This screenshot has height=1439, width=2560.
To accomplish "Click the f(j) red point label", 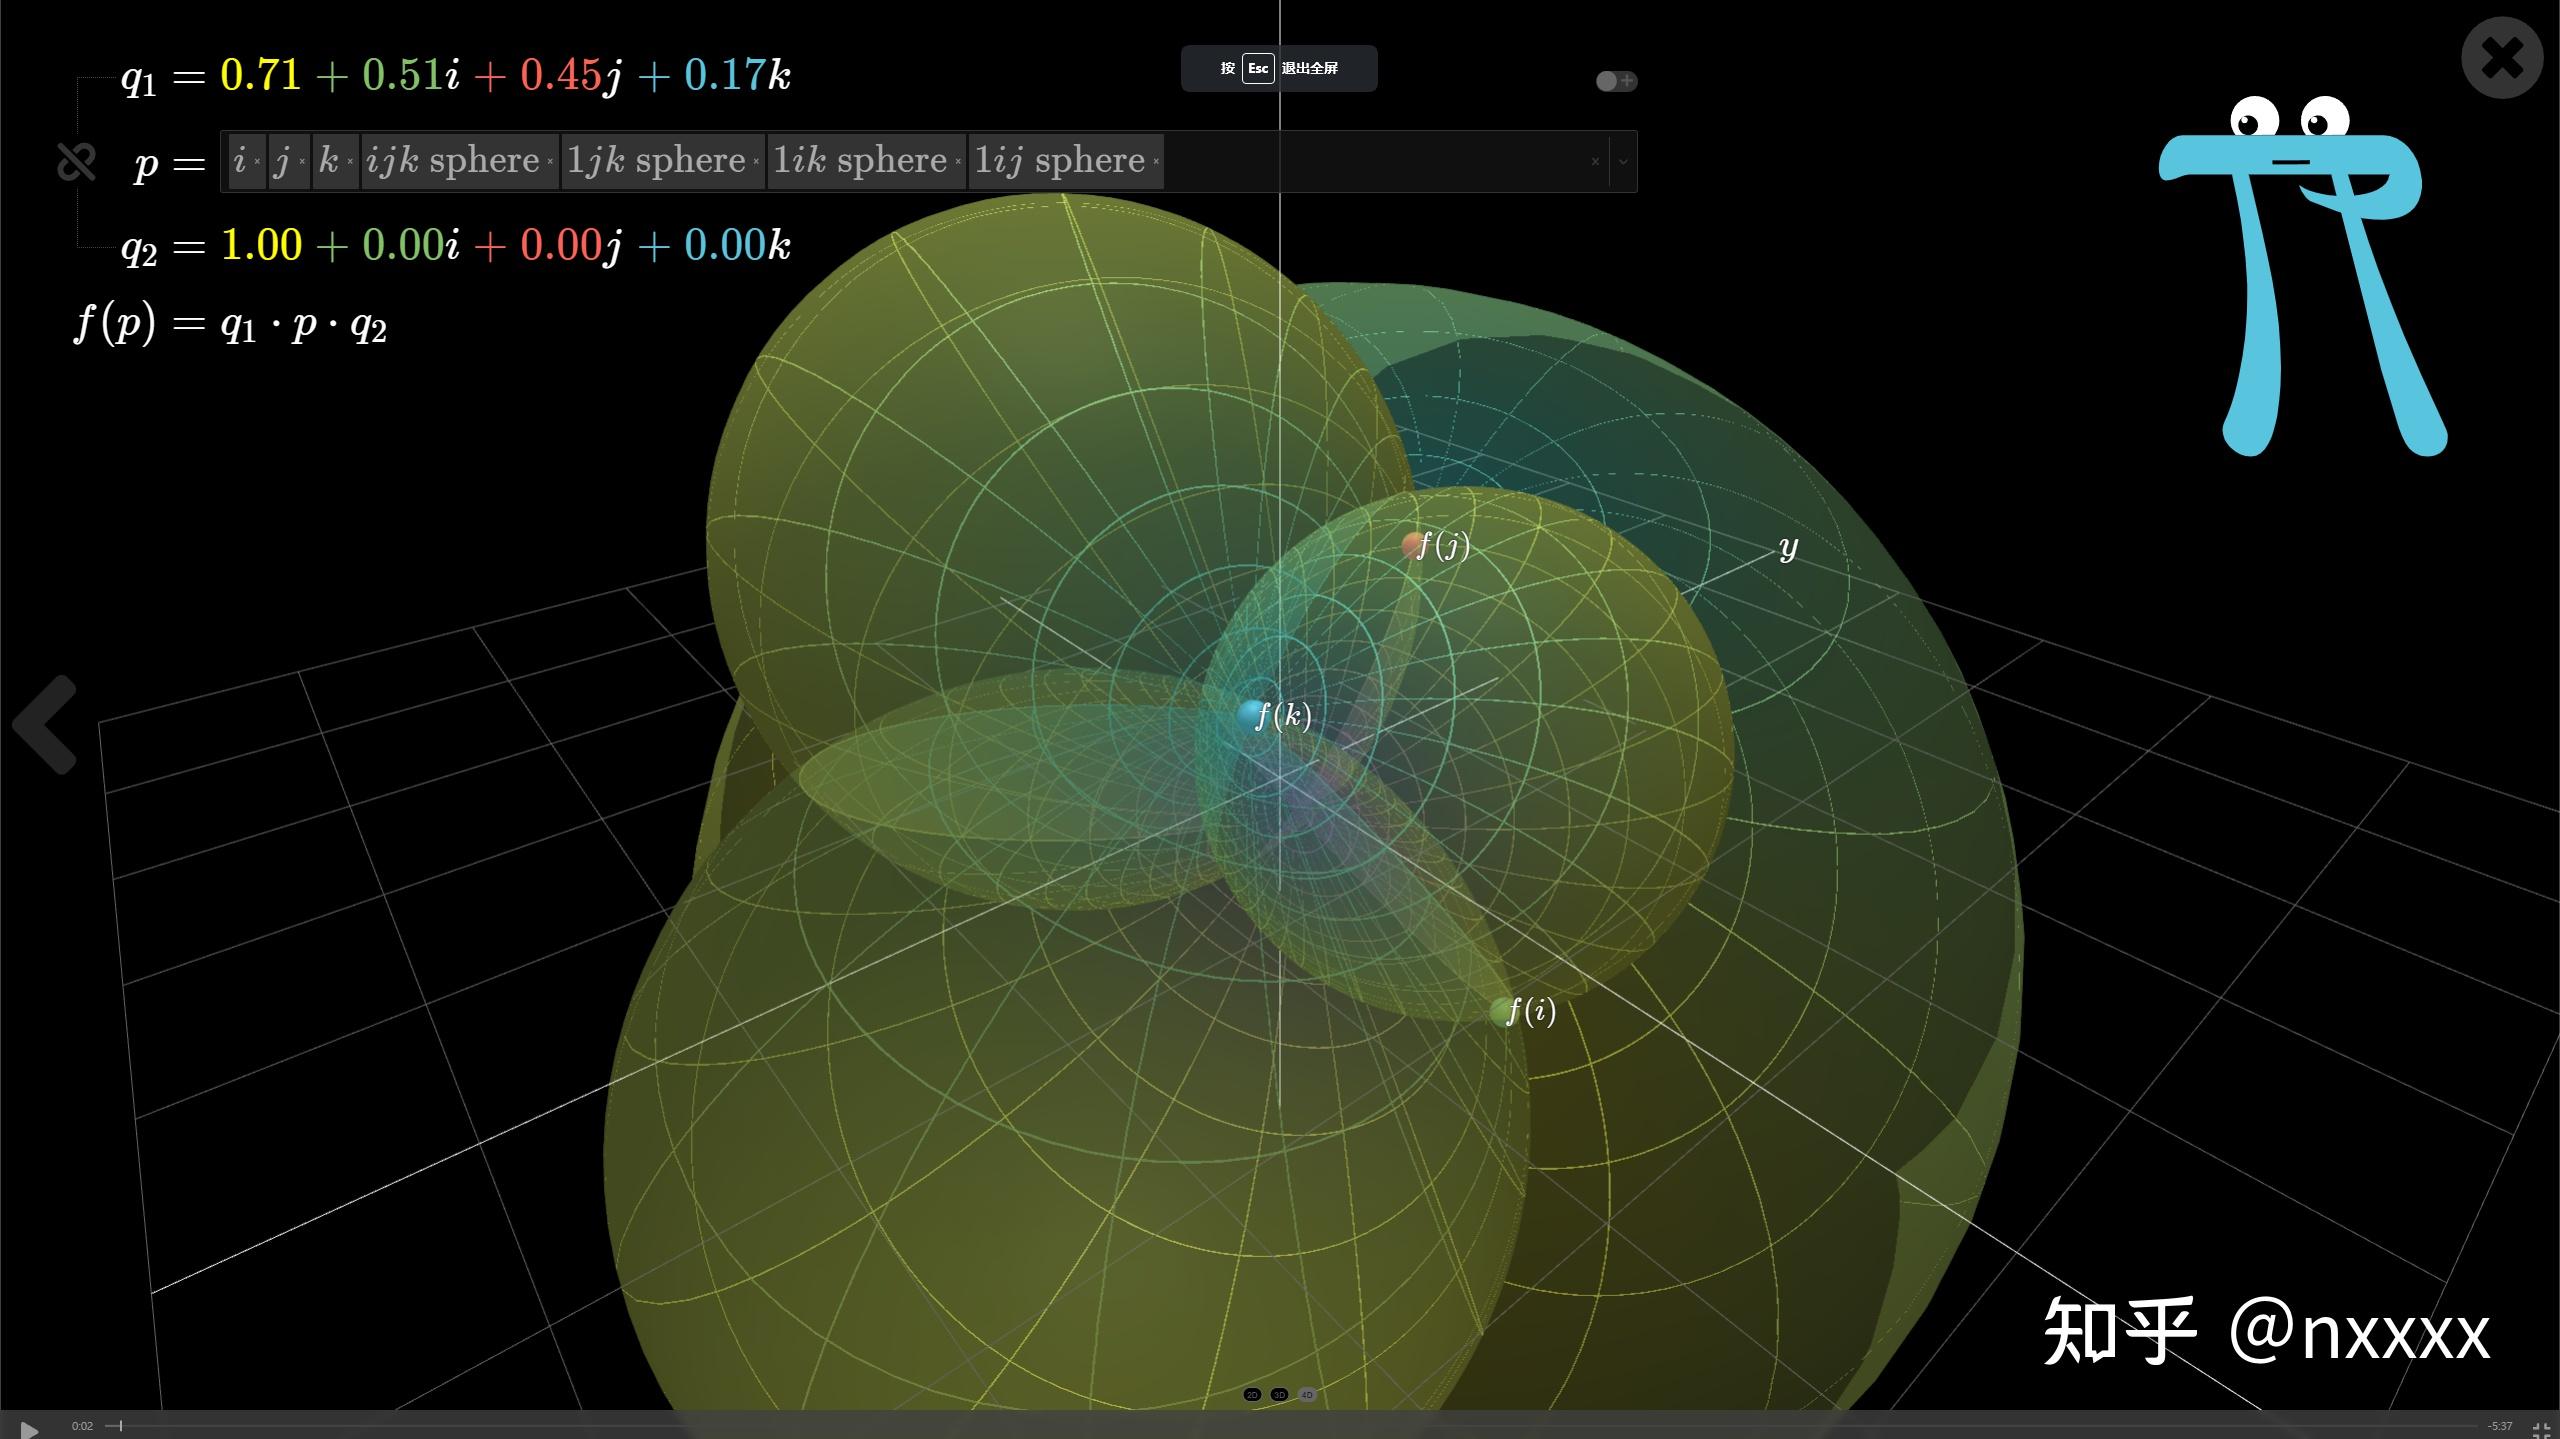I will point(1443,545).
